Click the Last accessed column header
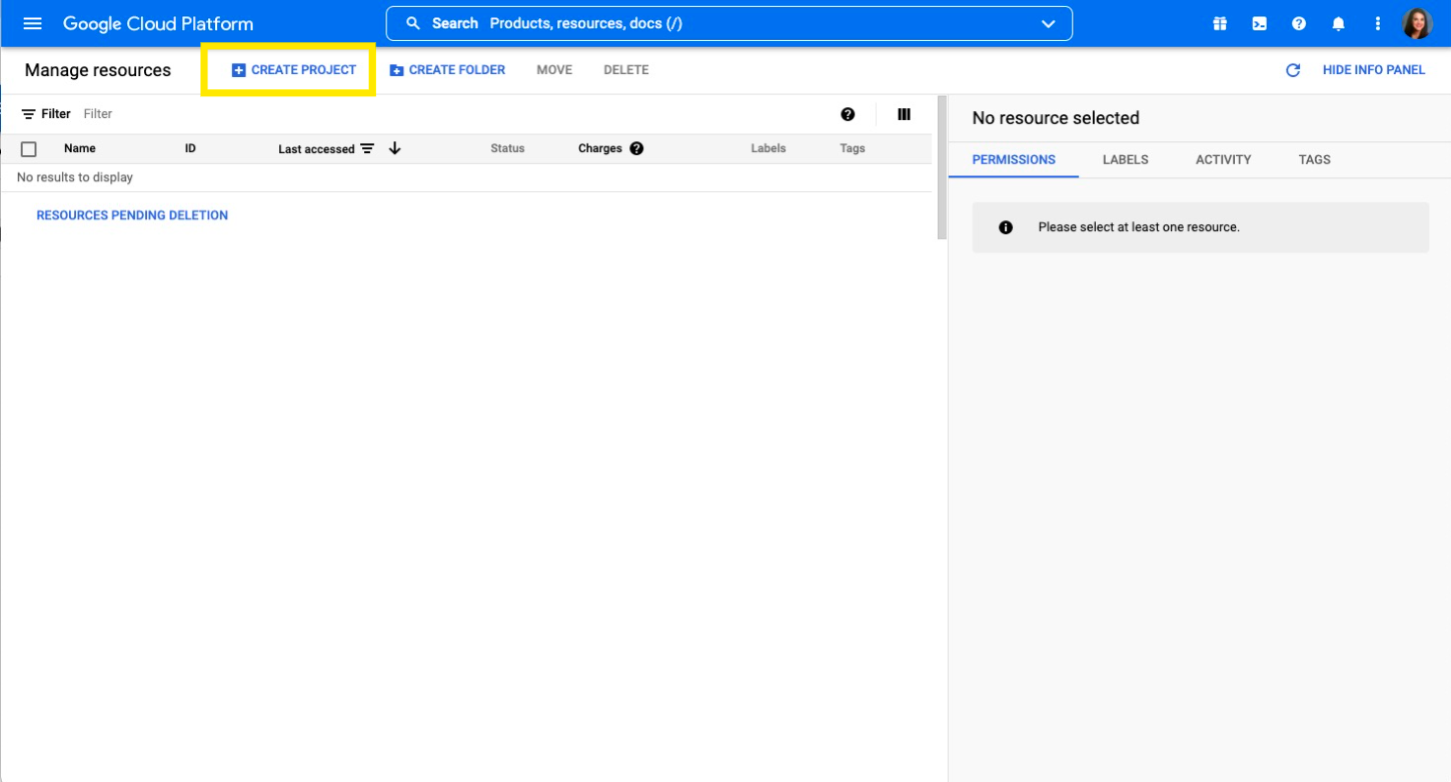The image size is (1451, 782). point(316,149)
